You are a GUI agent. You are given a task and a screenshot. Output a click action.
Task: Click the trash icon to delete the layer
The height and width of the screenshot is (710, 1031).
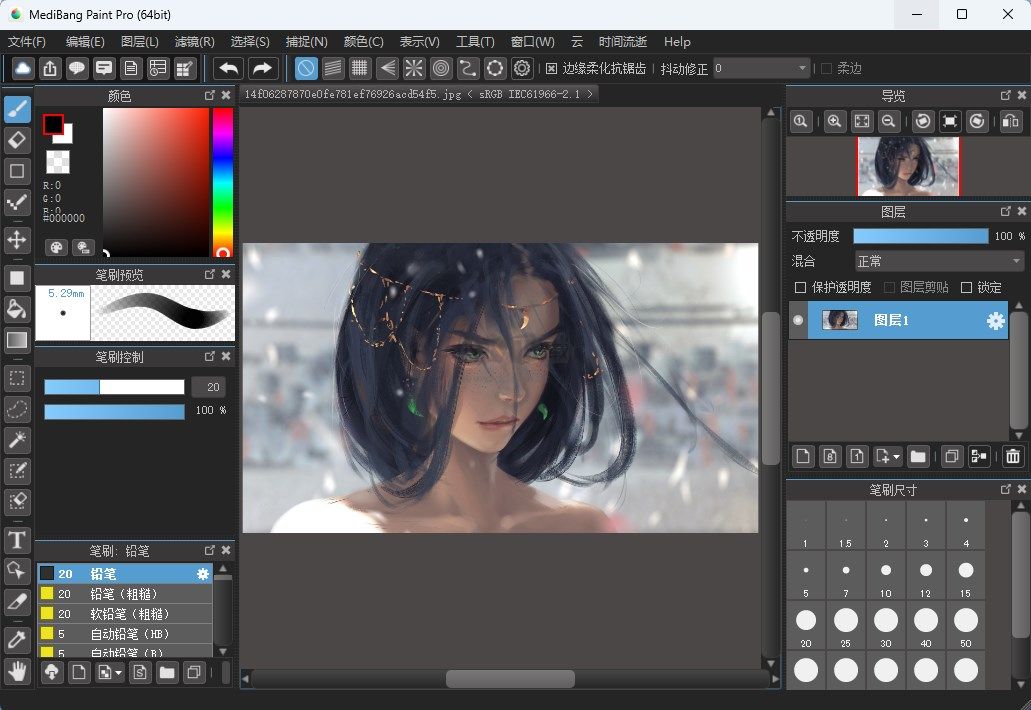coord(1012,456)
